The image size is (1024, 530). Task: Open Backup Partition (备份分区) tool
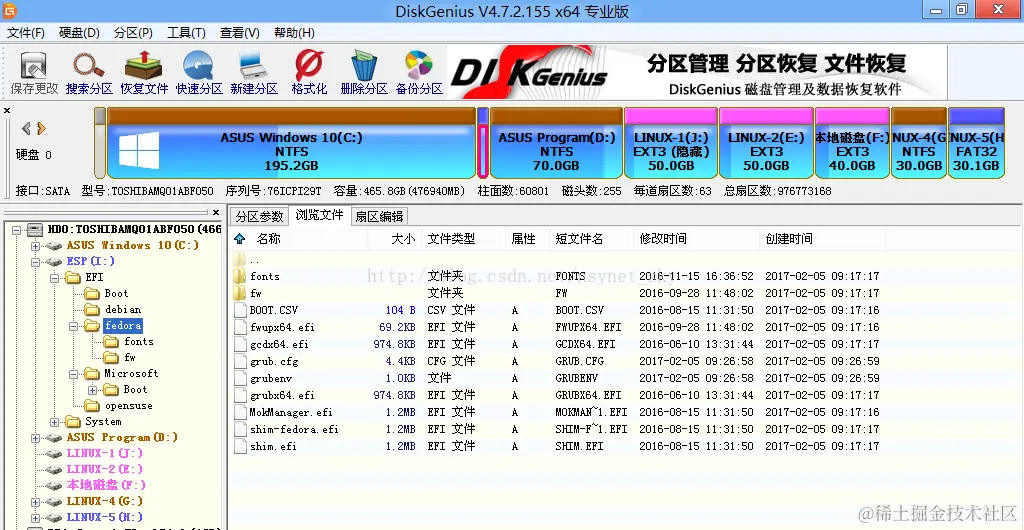click(419, 73)
